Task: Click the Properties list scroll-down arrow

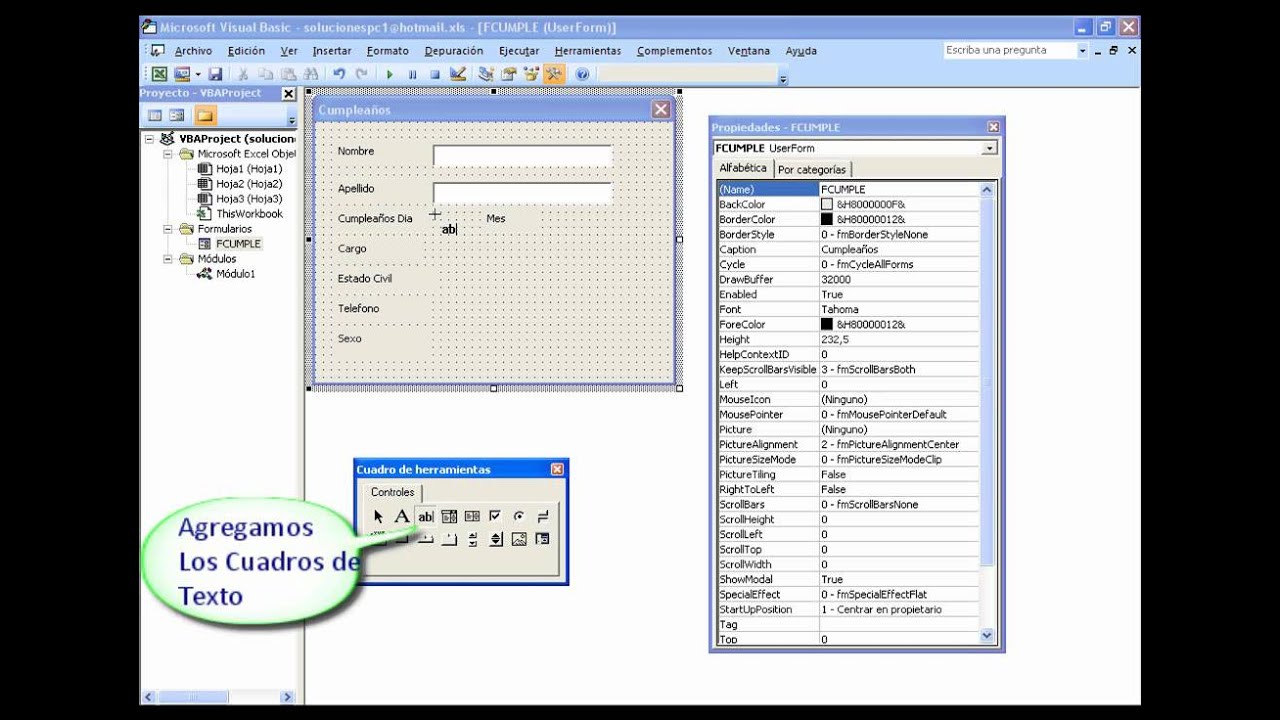Action: tap(988, 635)
